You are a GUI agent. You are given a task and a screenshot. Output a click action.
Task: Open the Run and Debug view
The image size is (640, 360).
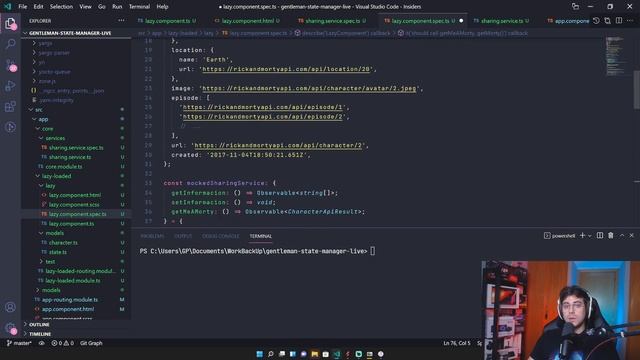(10, 86)
